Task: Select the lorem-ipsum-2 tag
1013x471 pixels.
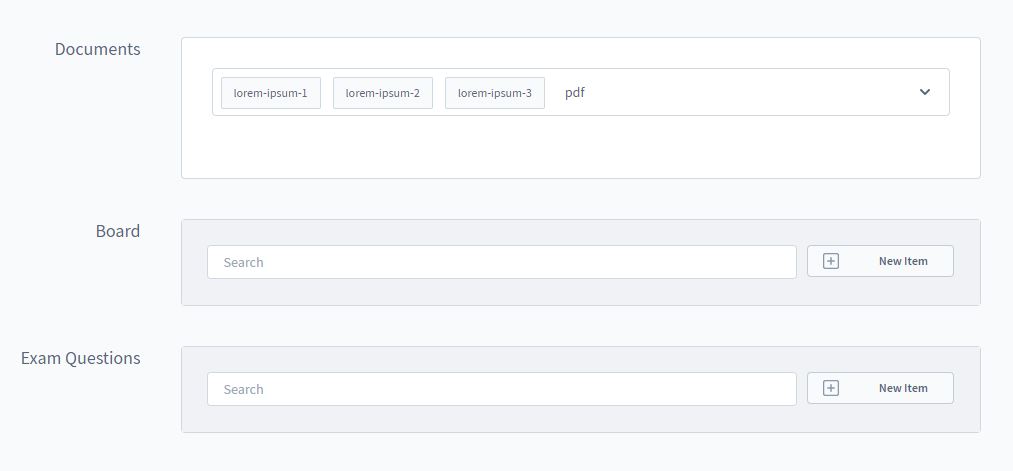Action: pyautogui.click(x=382, y=93)
